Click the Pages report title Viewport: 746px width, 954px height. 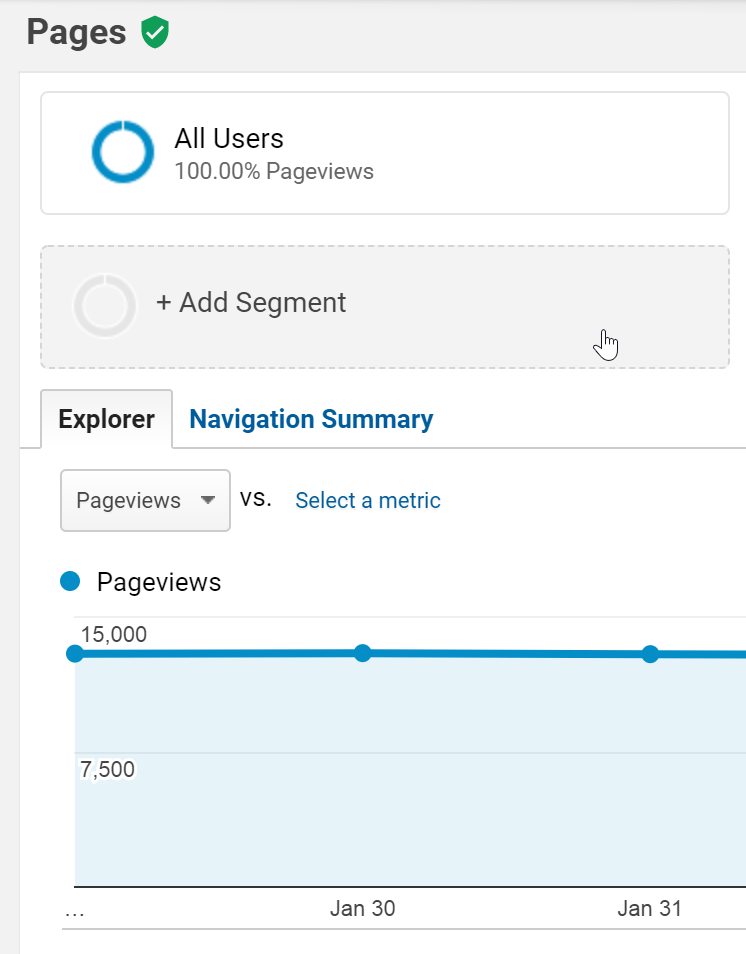pos(76,32)
